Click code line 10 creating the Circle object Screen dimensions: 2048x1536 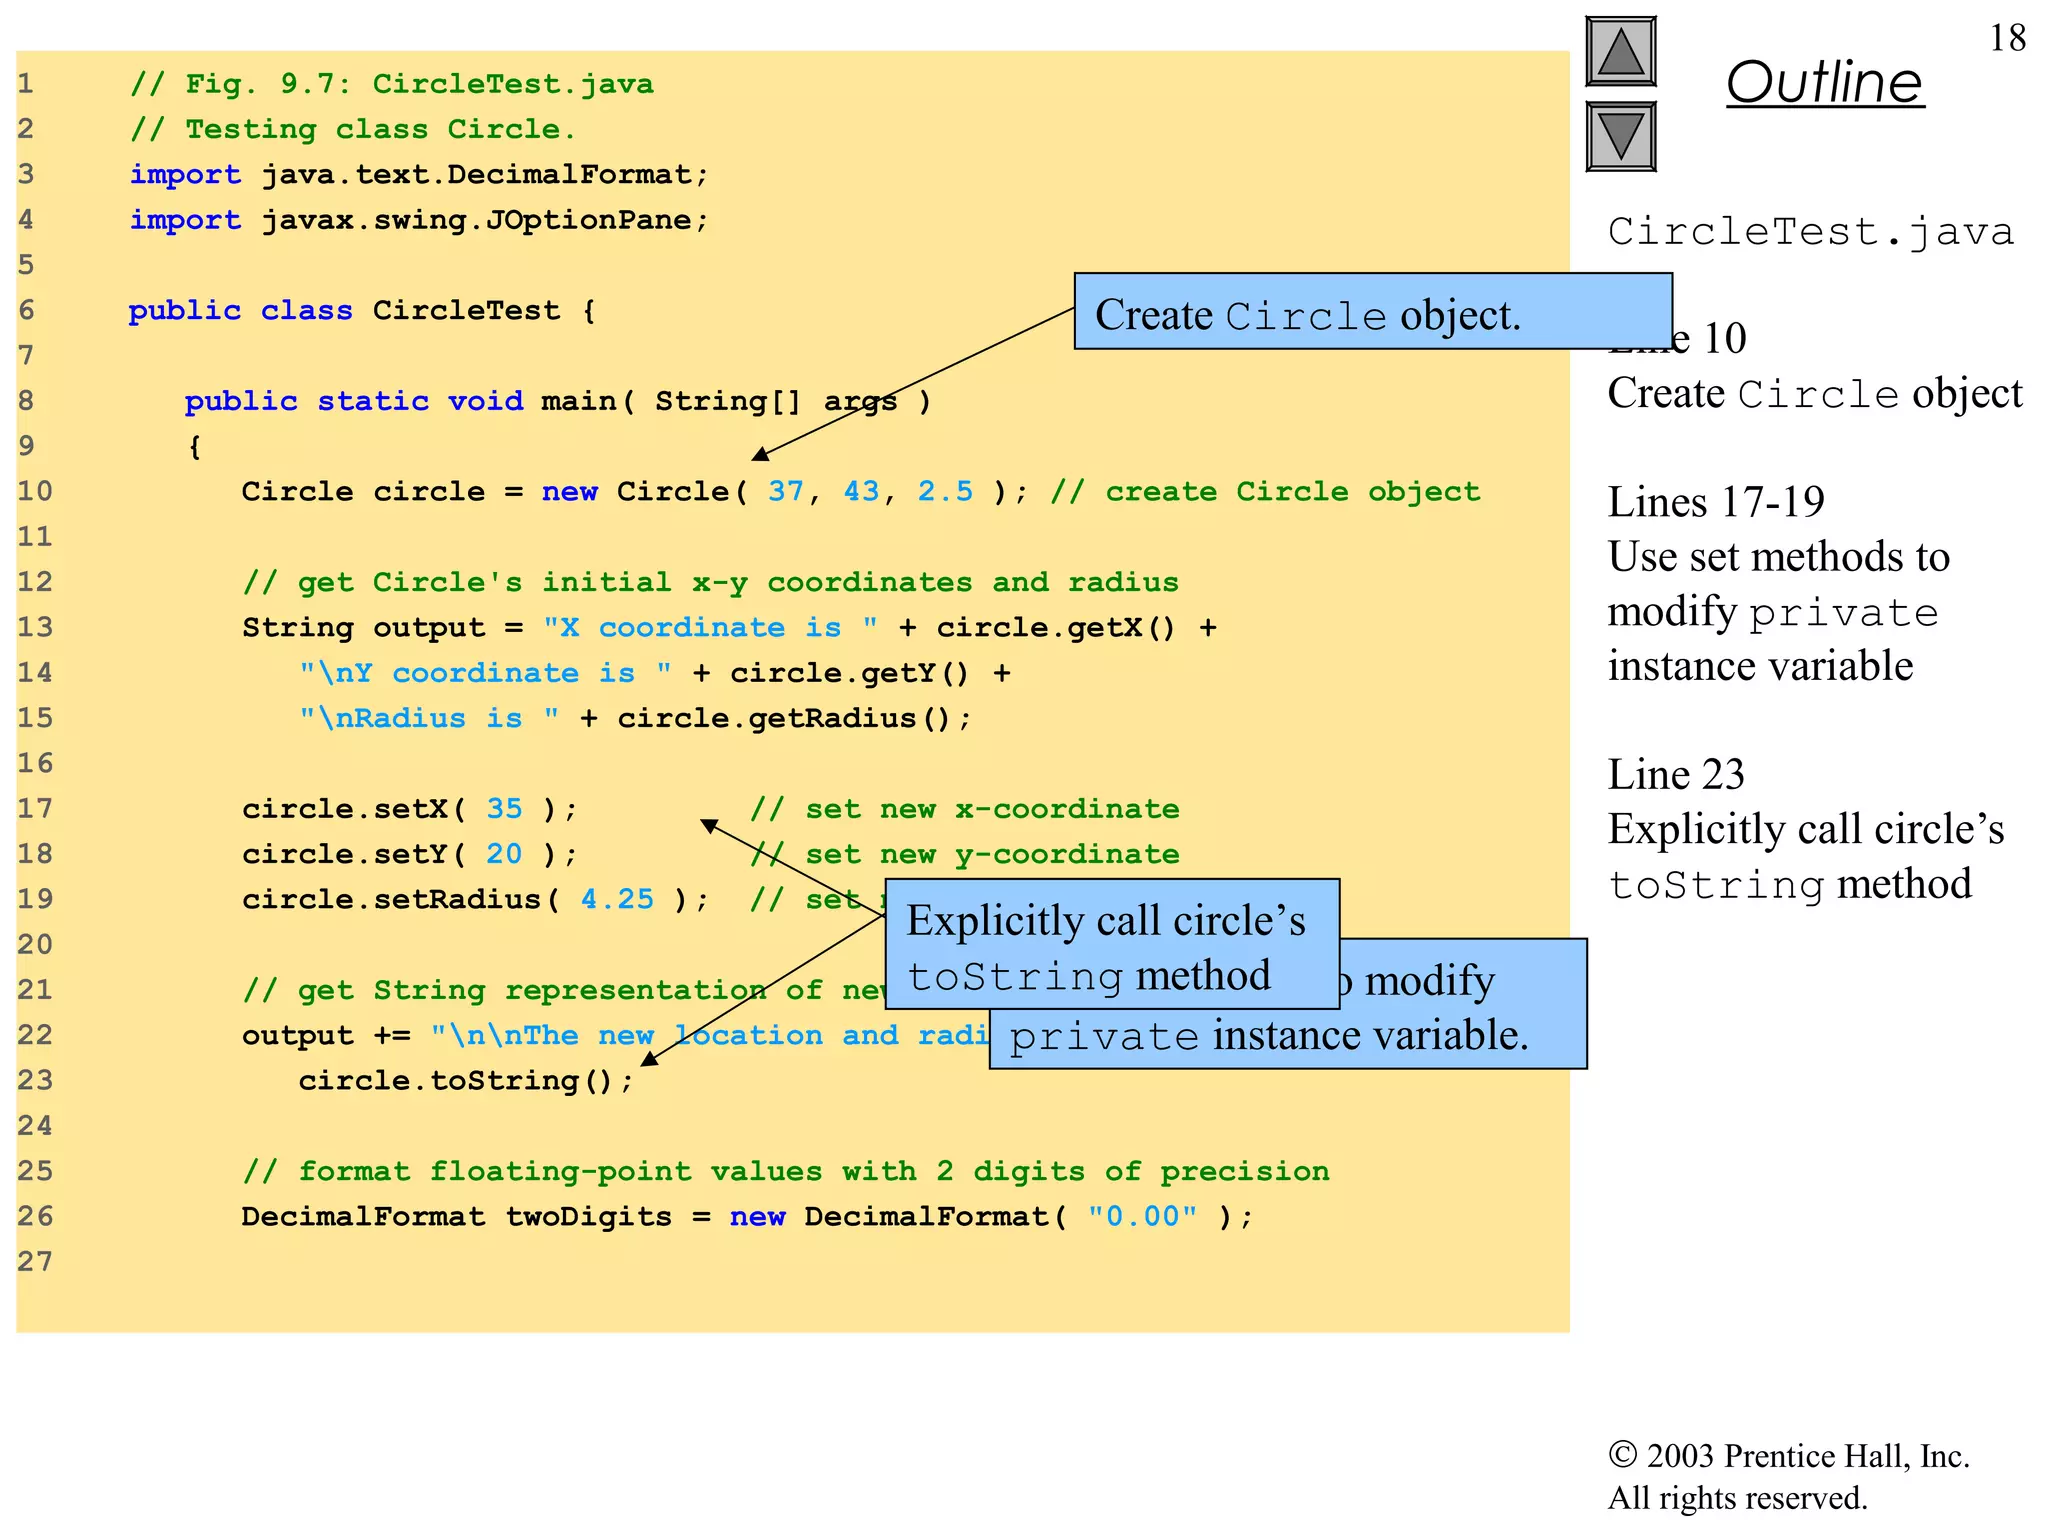[x=632, y=492]
